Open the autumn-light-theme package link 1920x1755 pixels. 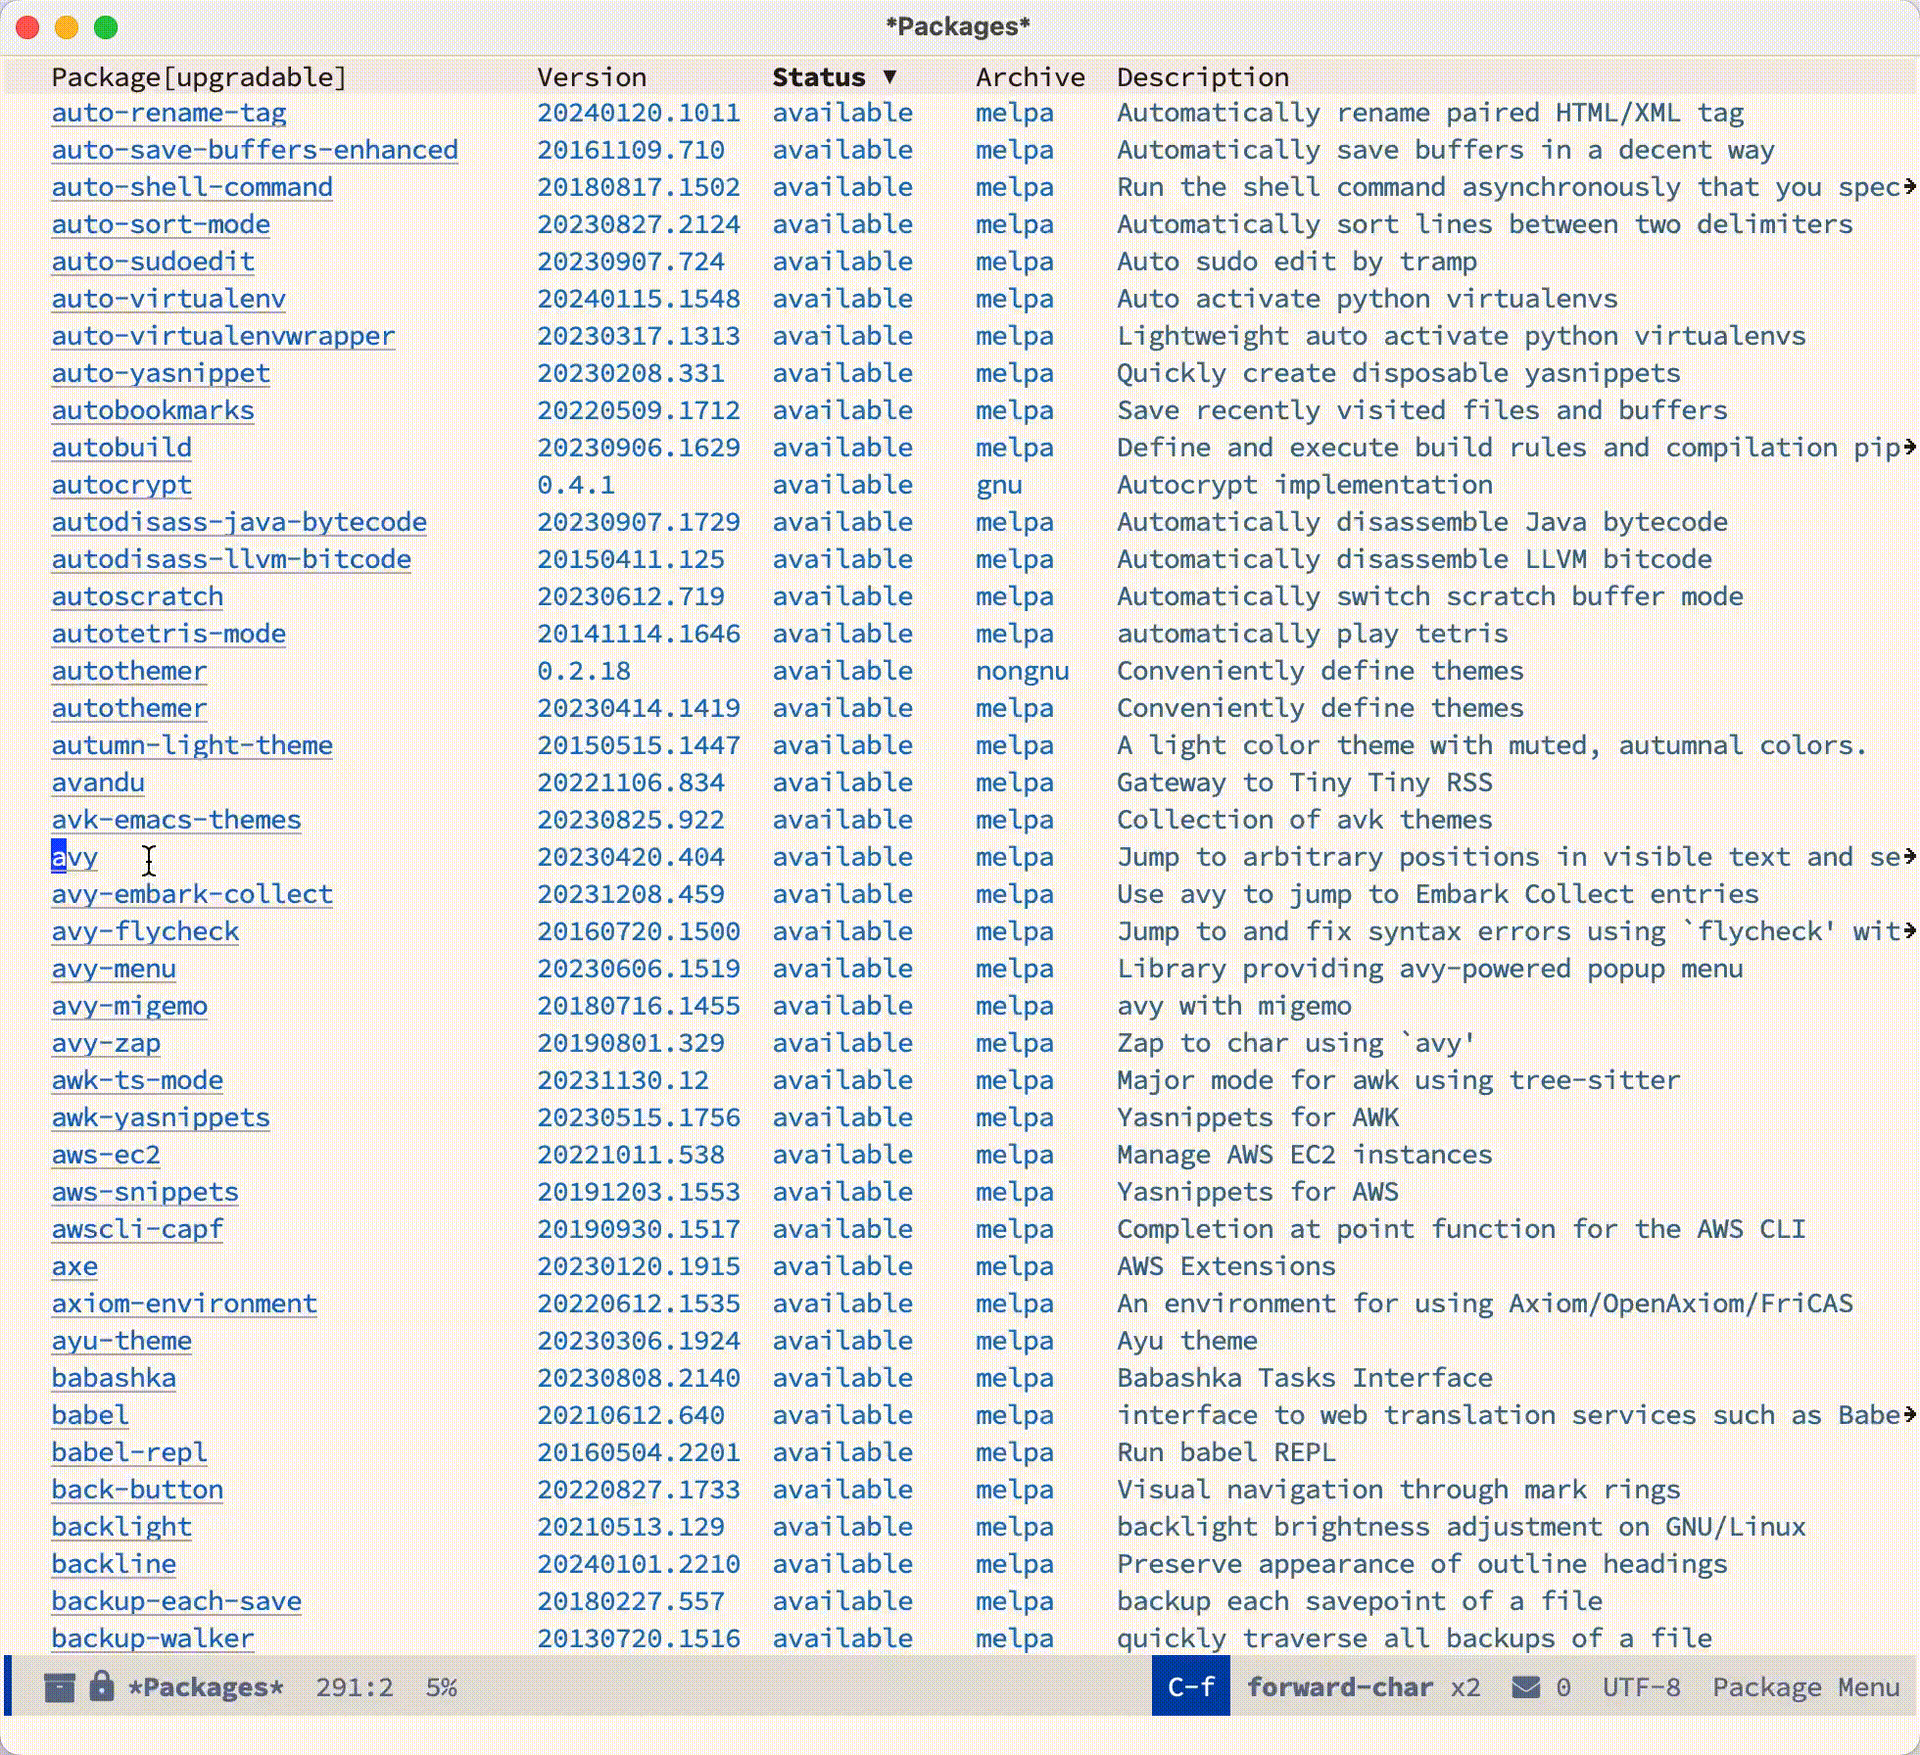tap(192, 745)
